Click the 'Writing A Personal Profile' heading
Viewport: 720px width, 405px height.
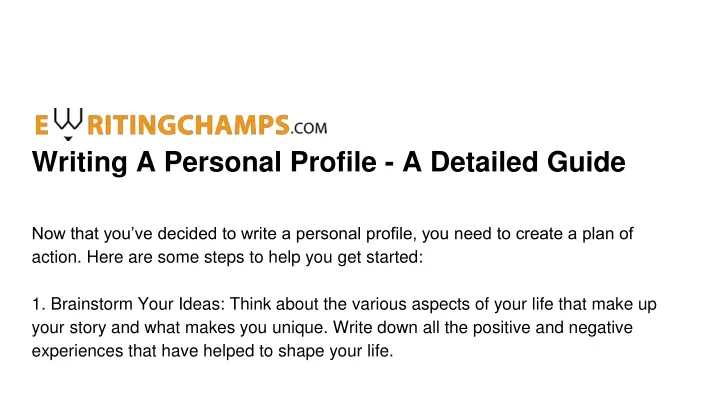coord(204,162)
